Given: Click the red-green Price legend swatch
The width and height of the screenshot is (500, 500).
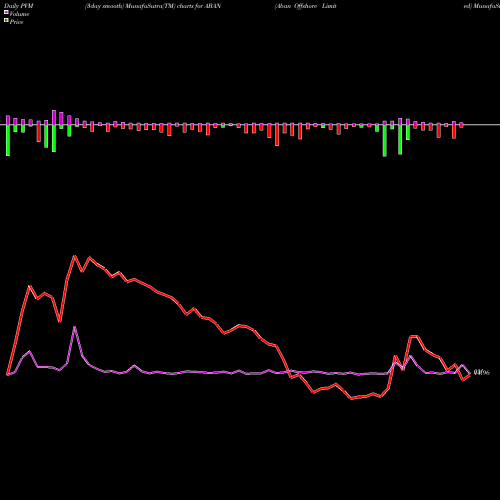Looking at the screenshot, I should 6,21.
